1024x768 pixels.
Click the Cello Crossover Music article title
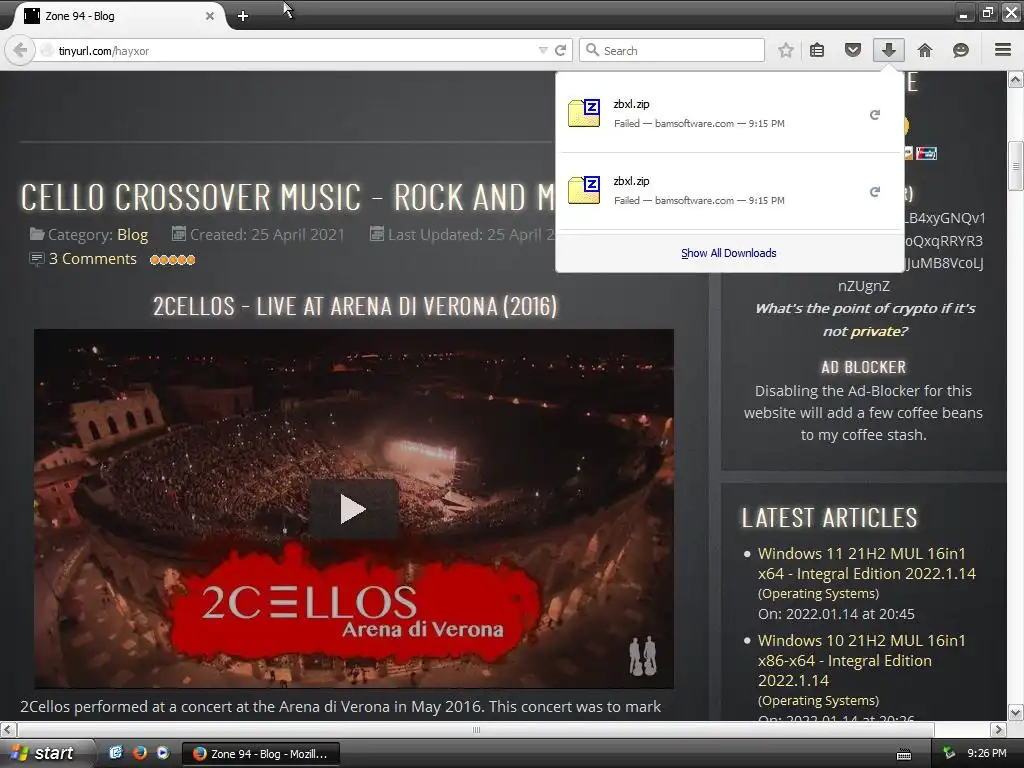click(x=287, y=197)
